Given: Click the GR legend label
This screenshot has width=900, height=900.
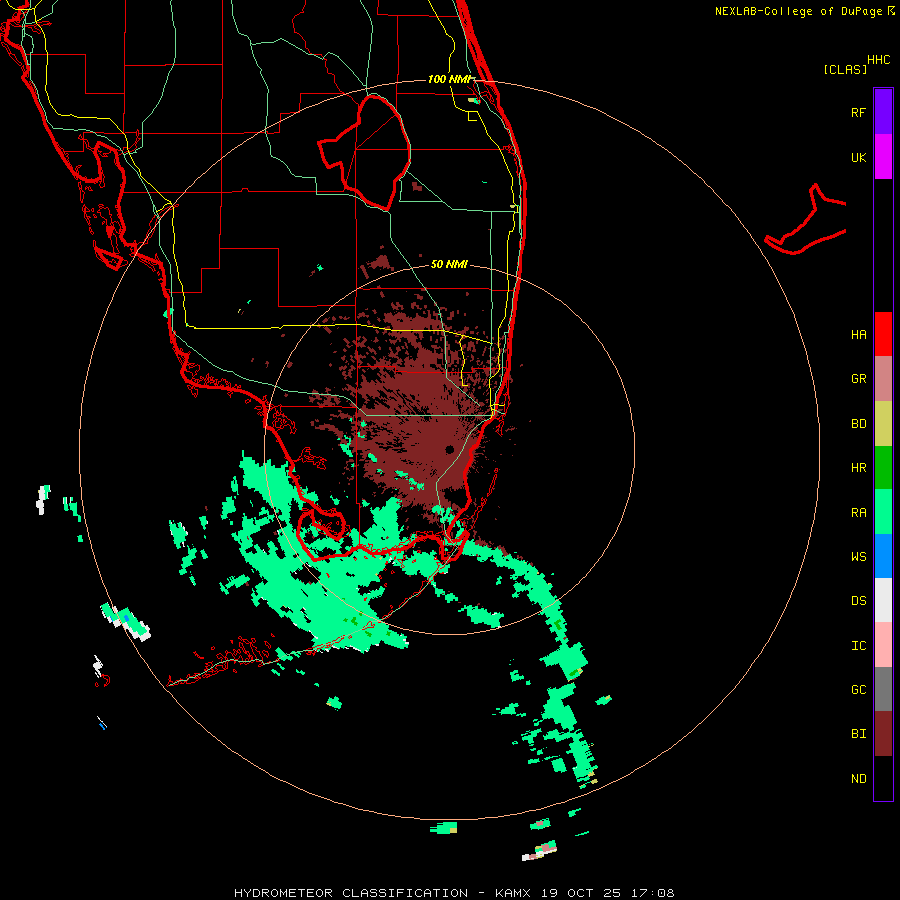Looking at the screenshot, I should tap(858, 379).
